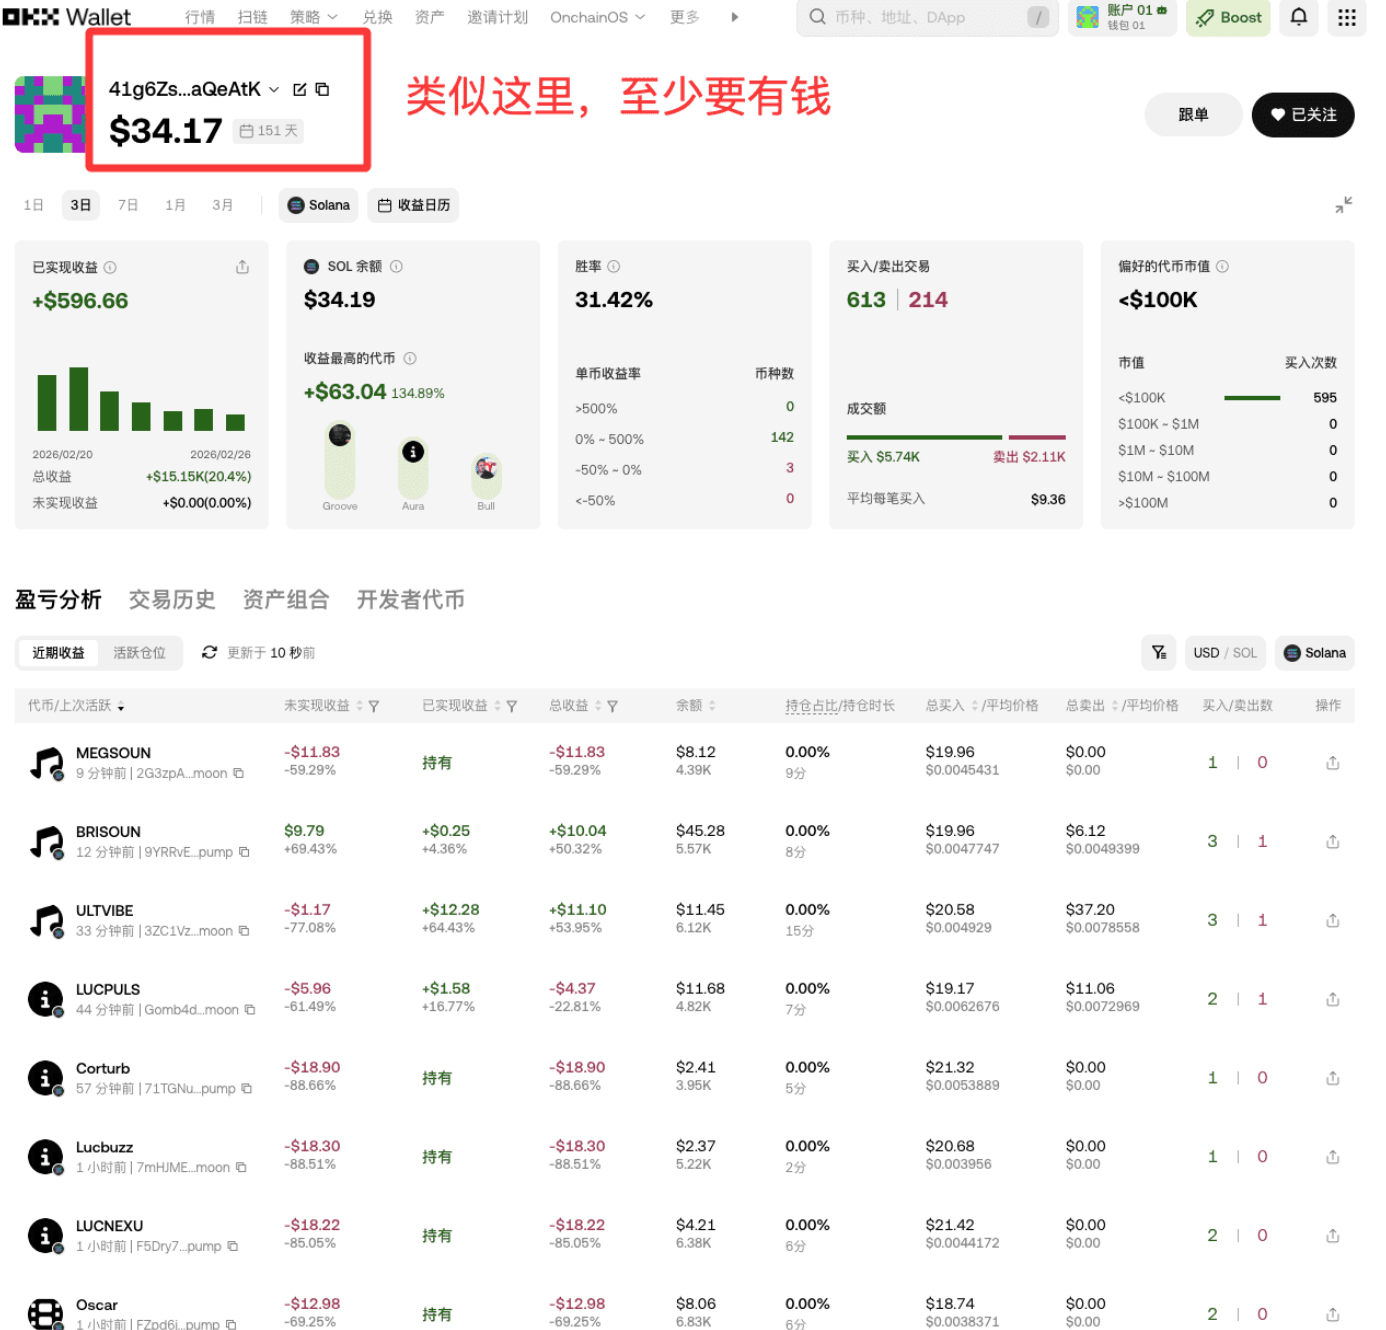This screenshot has height=1330, width=1386.
Task: Click the notification bell icon
Action: click(x=1298, y=17)
